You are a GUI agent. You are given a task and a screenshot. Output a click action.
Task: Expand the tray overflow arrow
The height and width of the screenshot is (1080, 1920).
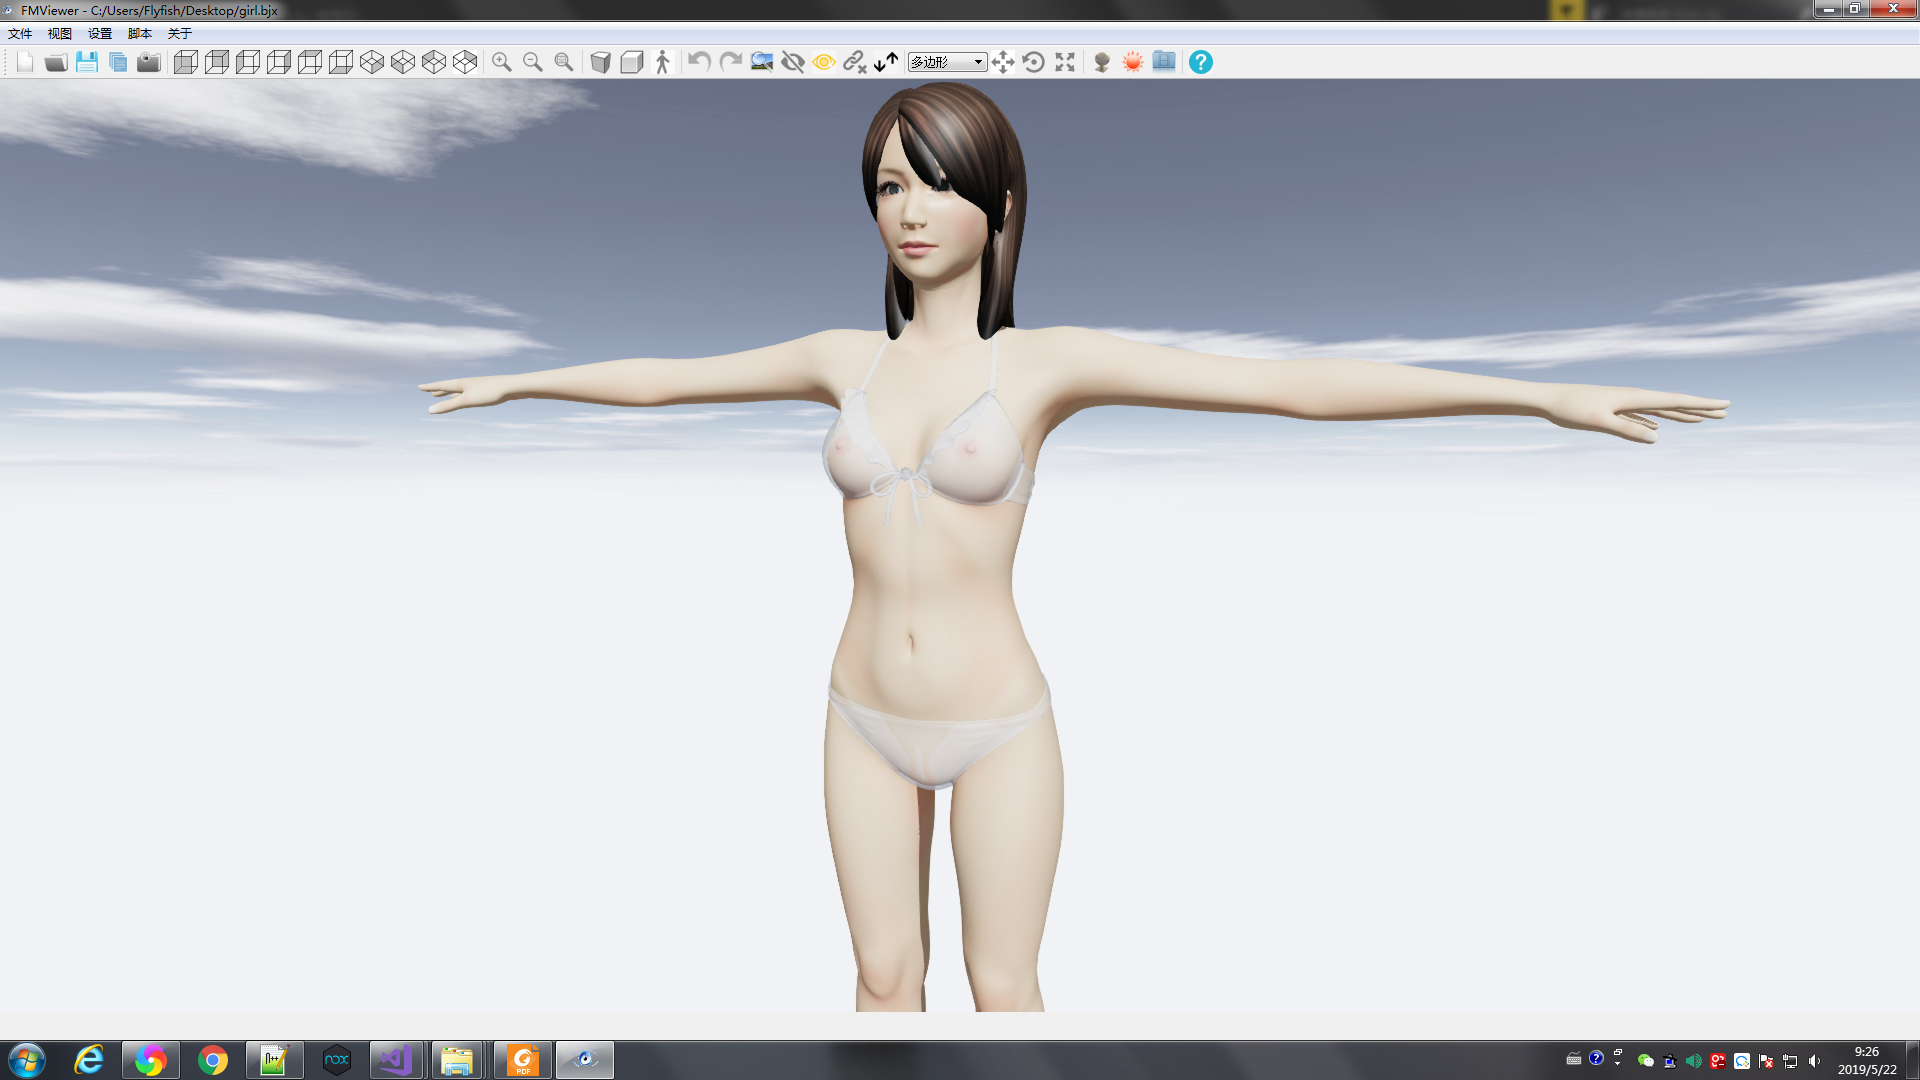click(1618, 1062)
